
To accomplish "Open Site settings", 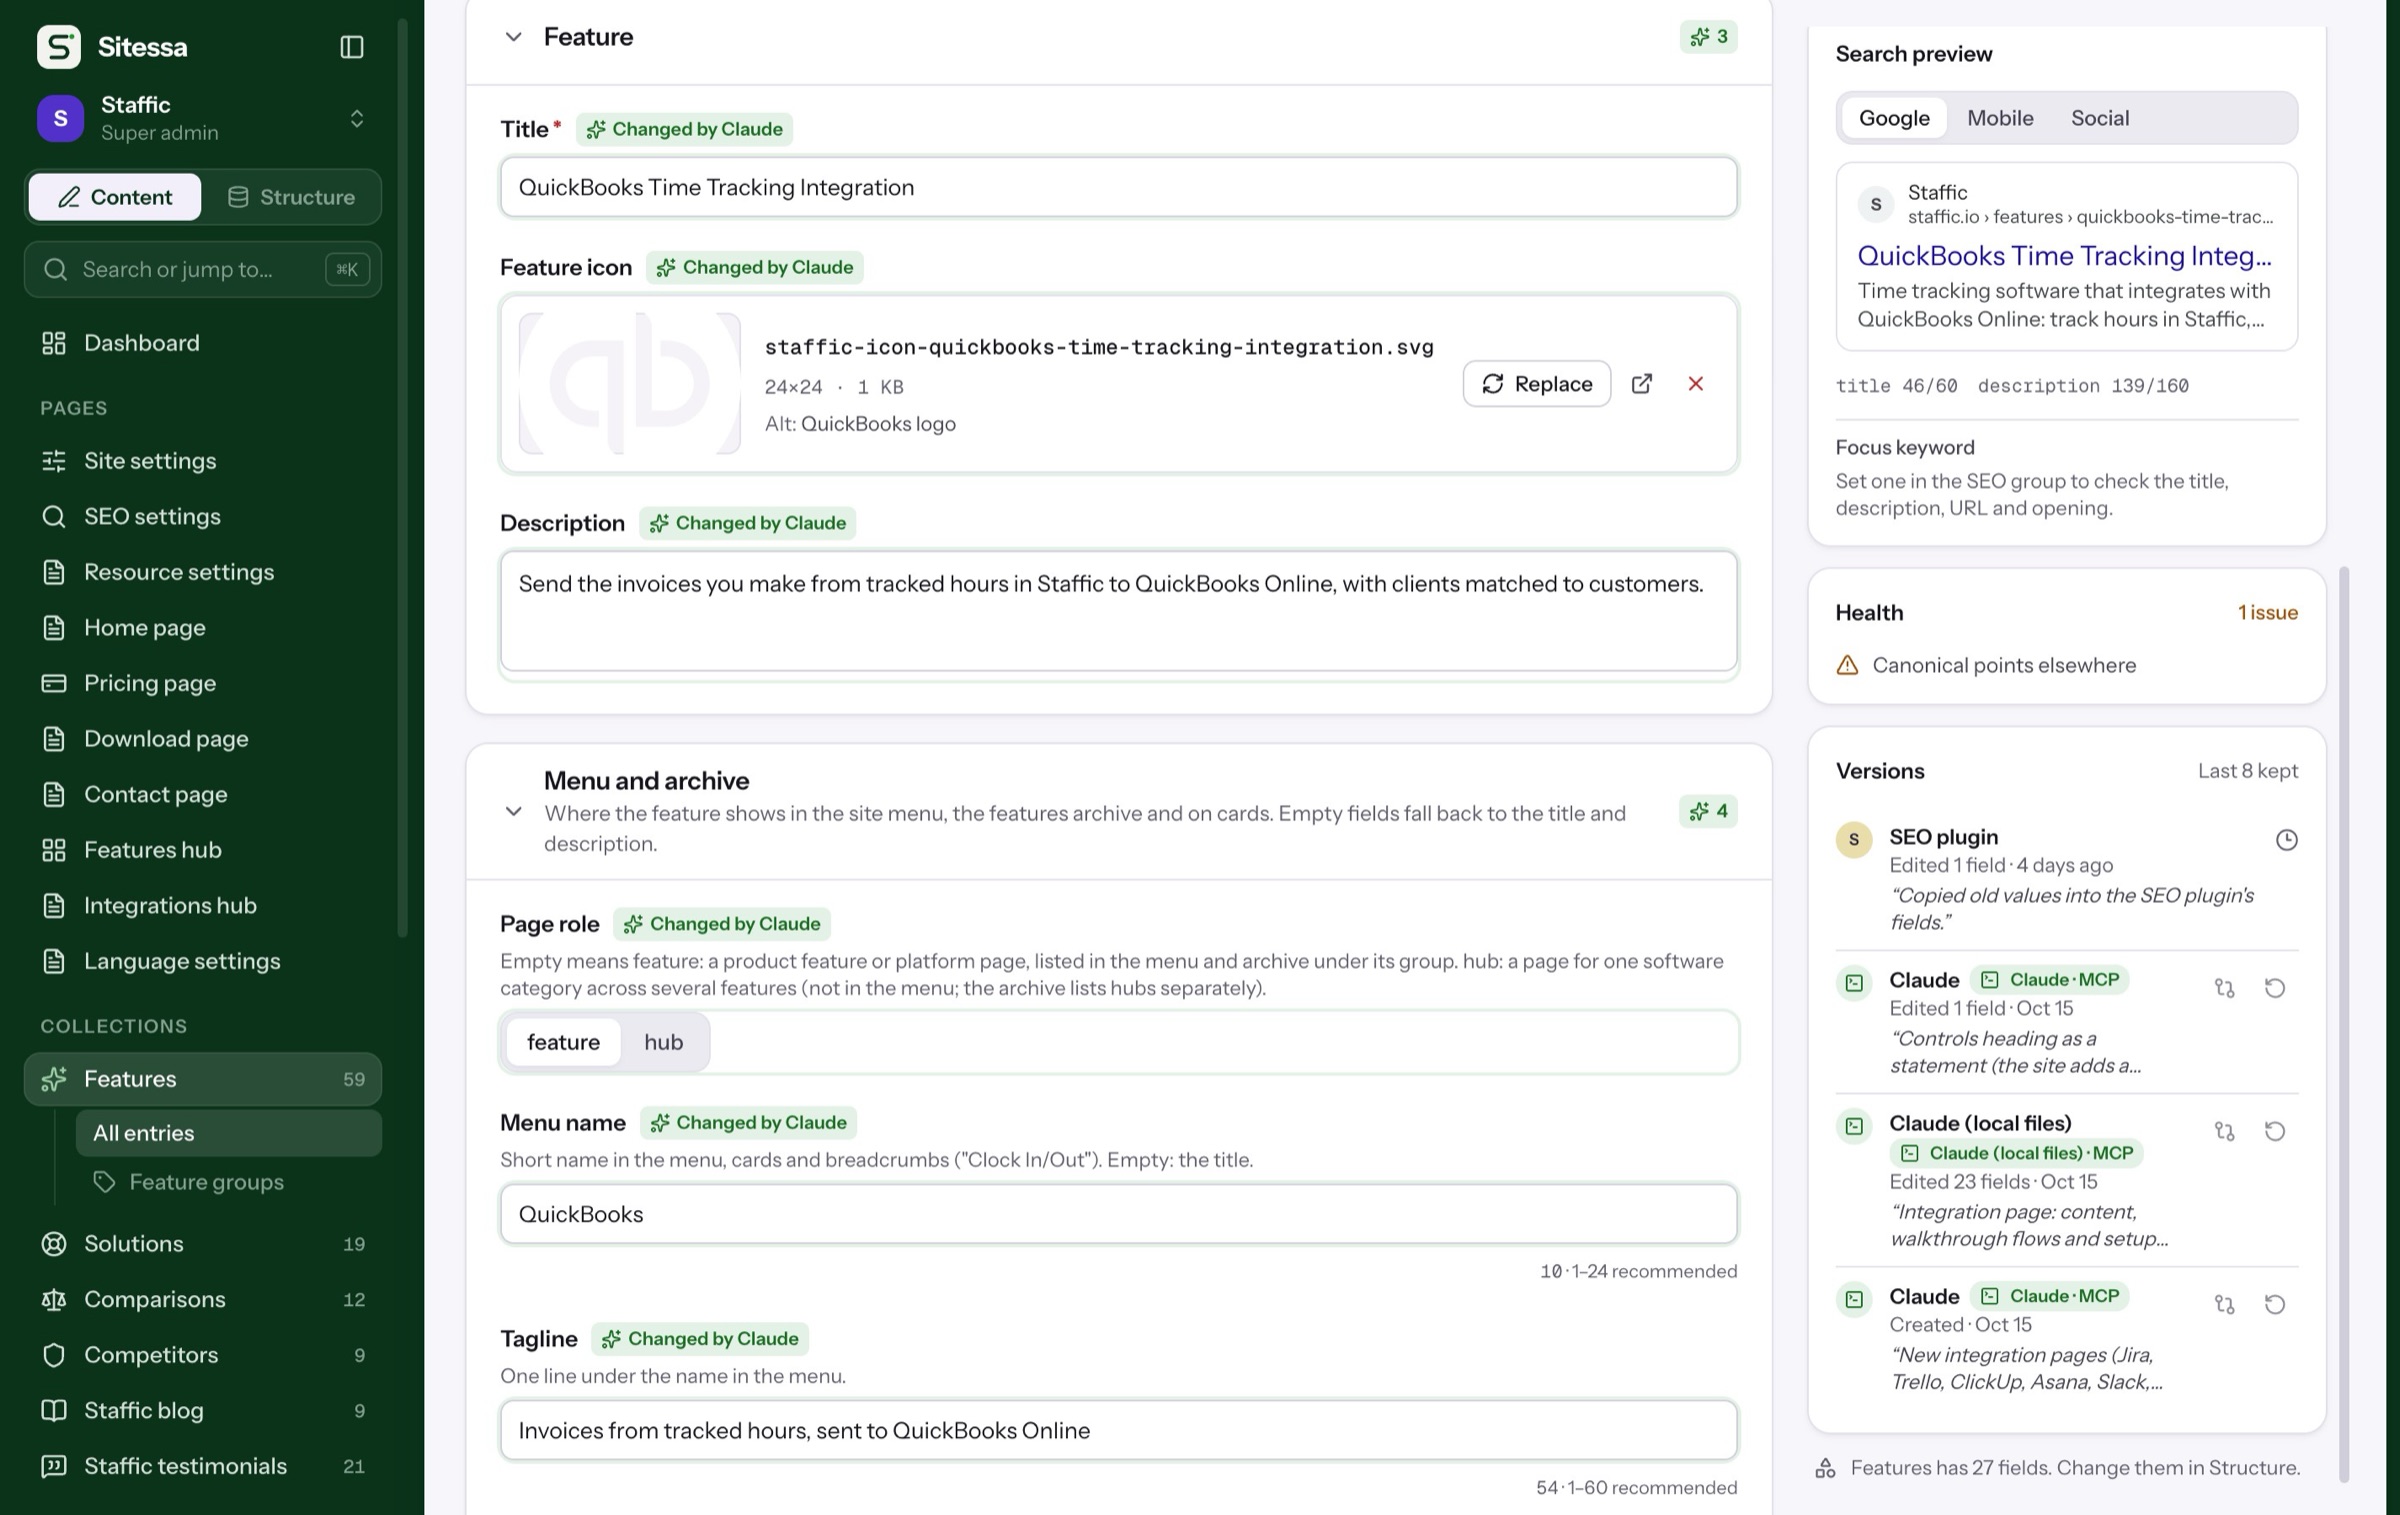I will point(203,461).
